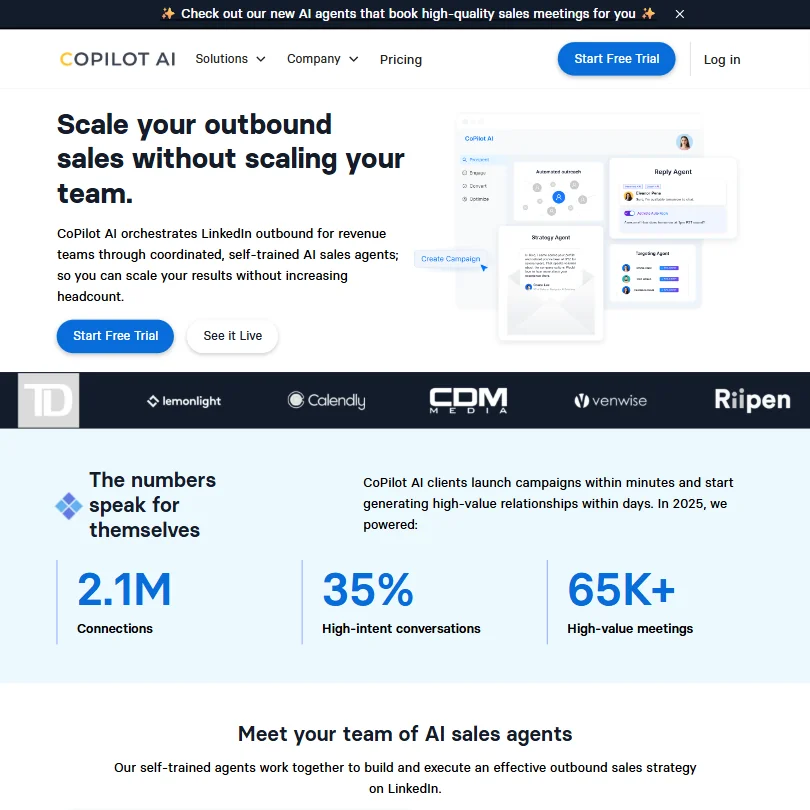
Task: Click the CDM Media logo
Action: (x=468, y=400)
